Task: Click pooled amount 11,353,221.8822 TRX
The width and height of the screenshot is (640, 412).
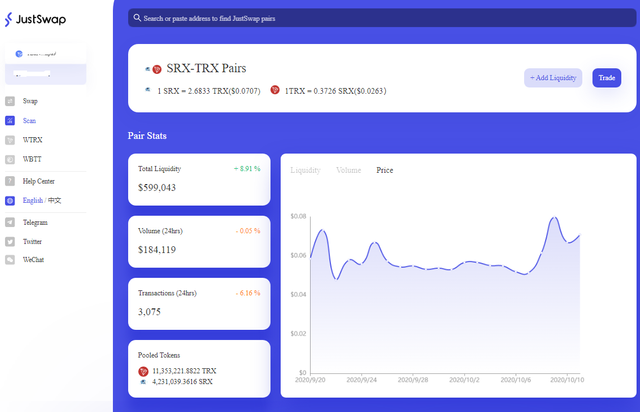Action: (184, 371)
